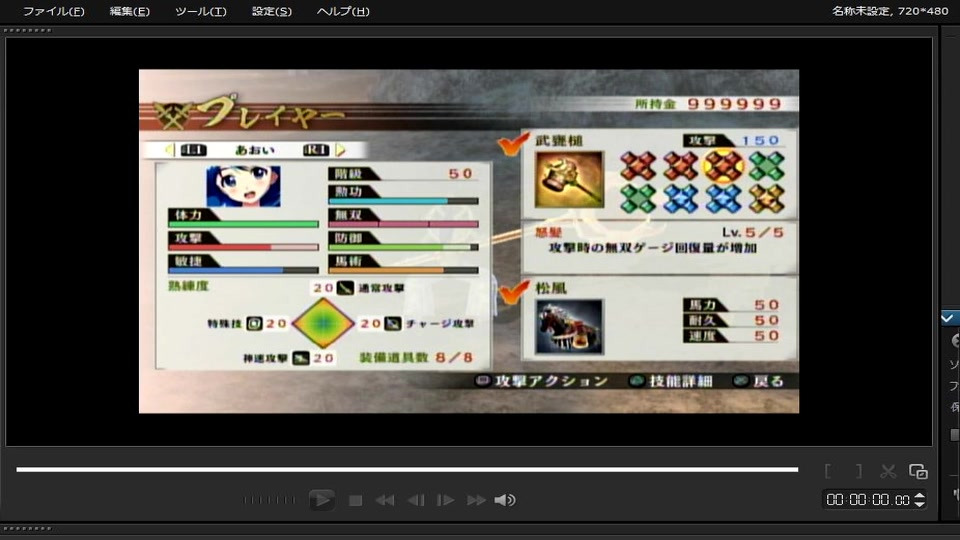Split clip with the scissors icon
The width and height of the screenshot is (960, 540).
888,471
